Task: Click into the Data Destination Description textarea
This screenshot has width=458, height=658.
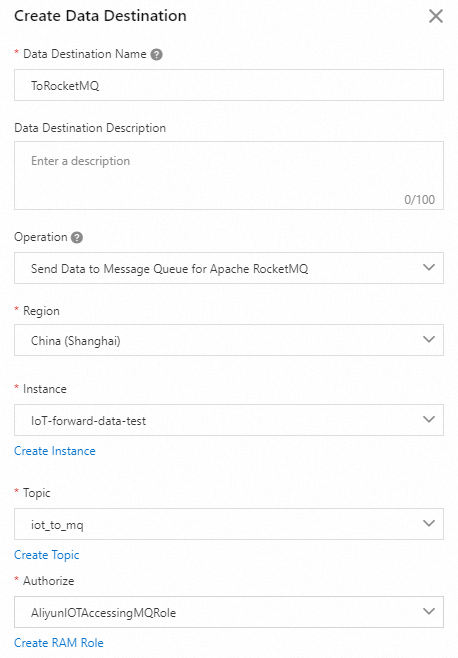Action: click(229, 175)
